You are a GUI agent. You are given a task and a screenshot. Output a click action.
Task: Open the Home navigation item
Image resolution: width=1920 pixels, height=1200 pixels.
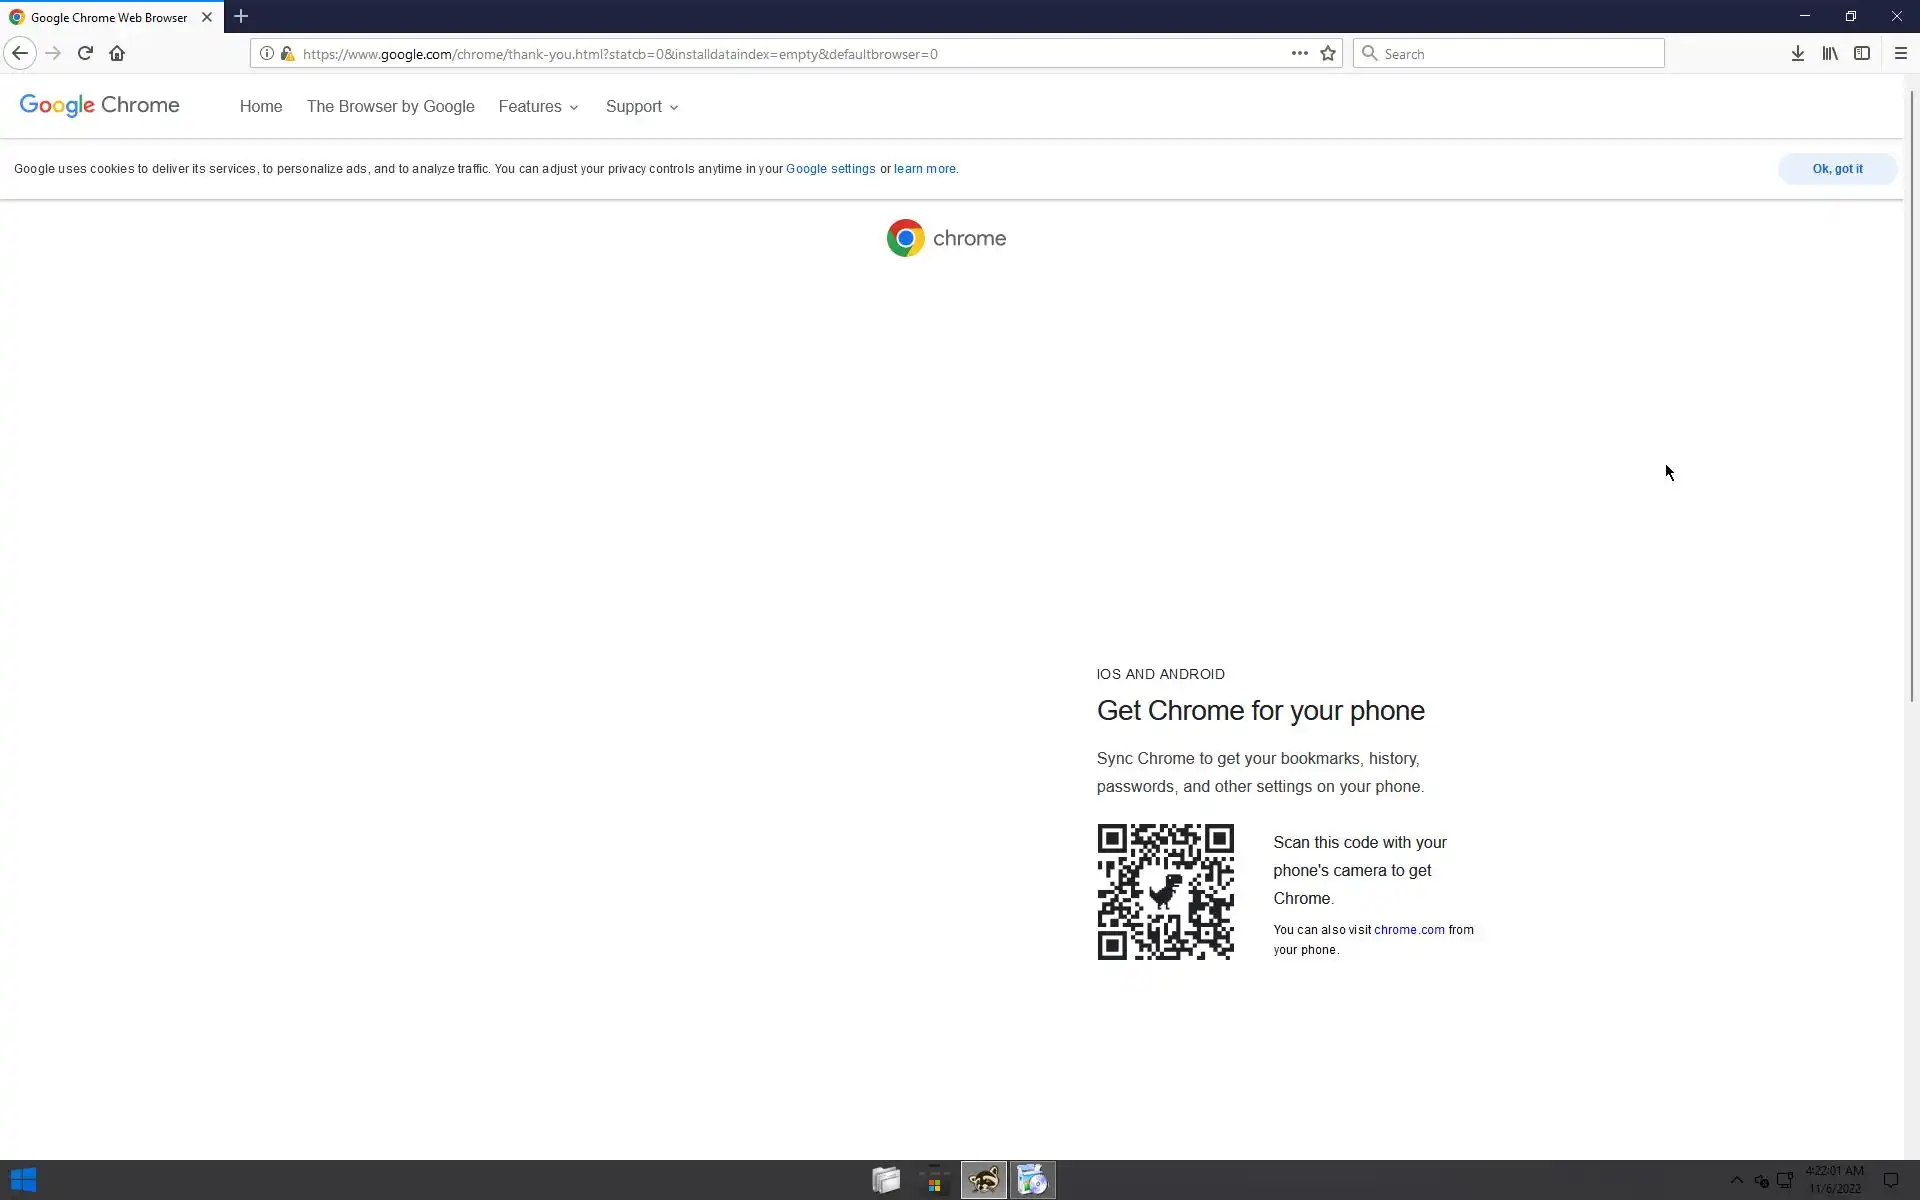click(261, 107)
